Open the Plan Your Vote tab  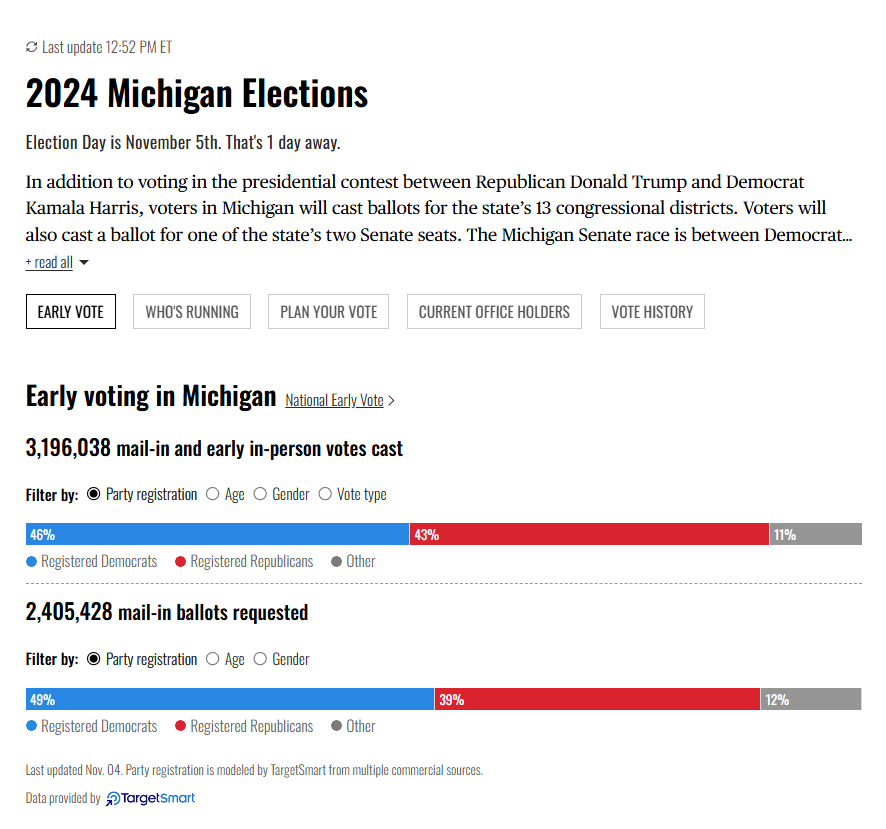(x=328, y=311)
